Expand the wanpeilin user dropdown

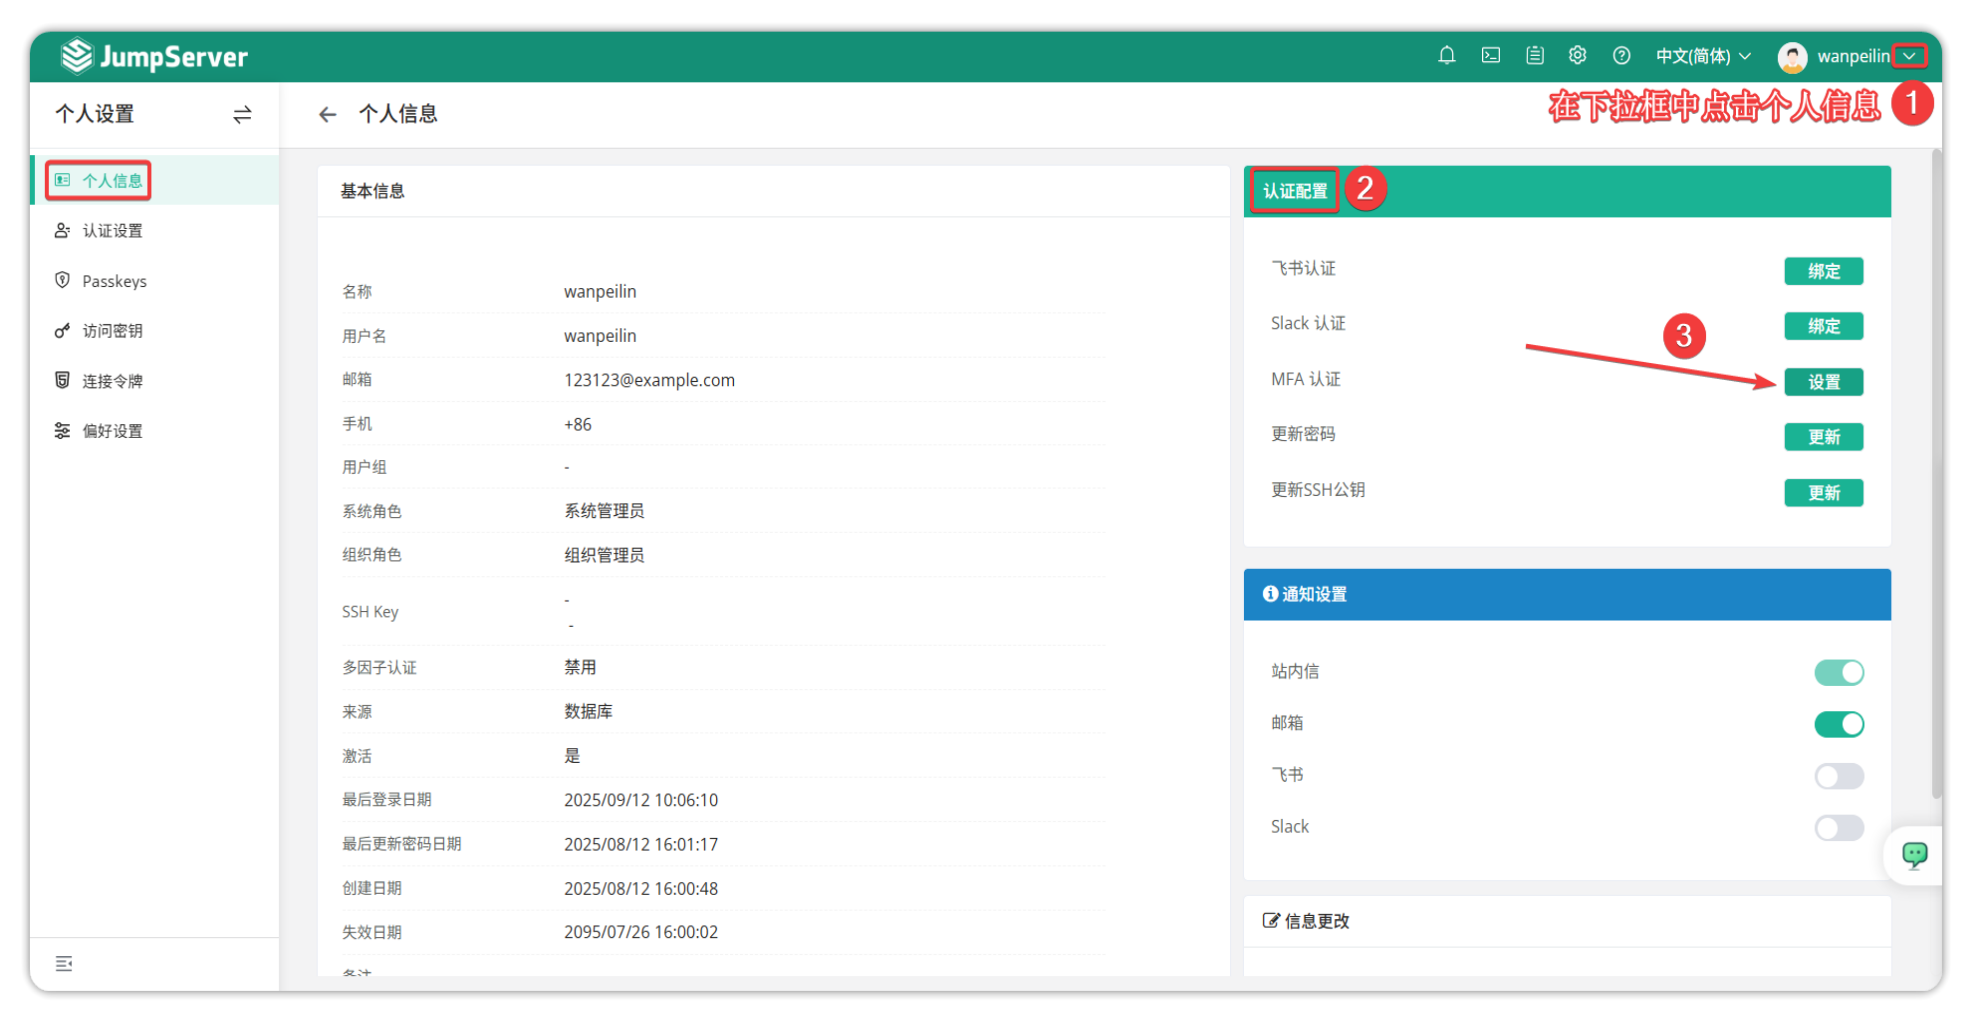1909,56
